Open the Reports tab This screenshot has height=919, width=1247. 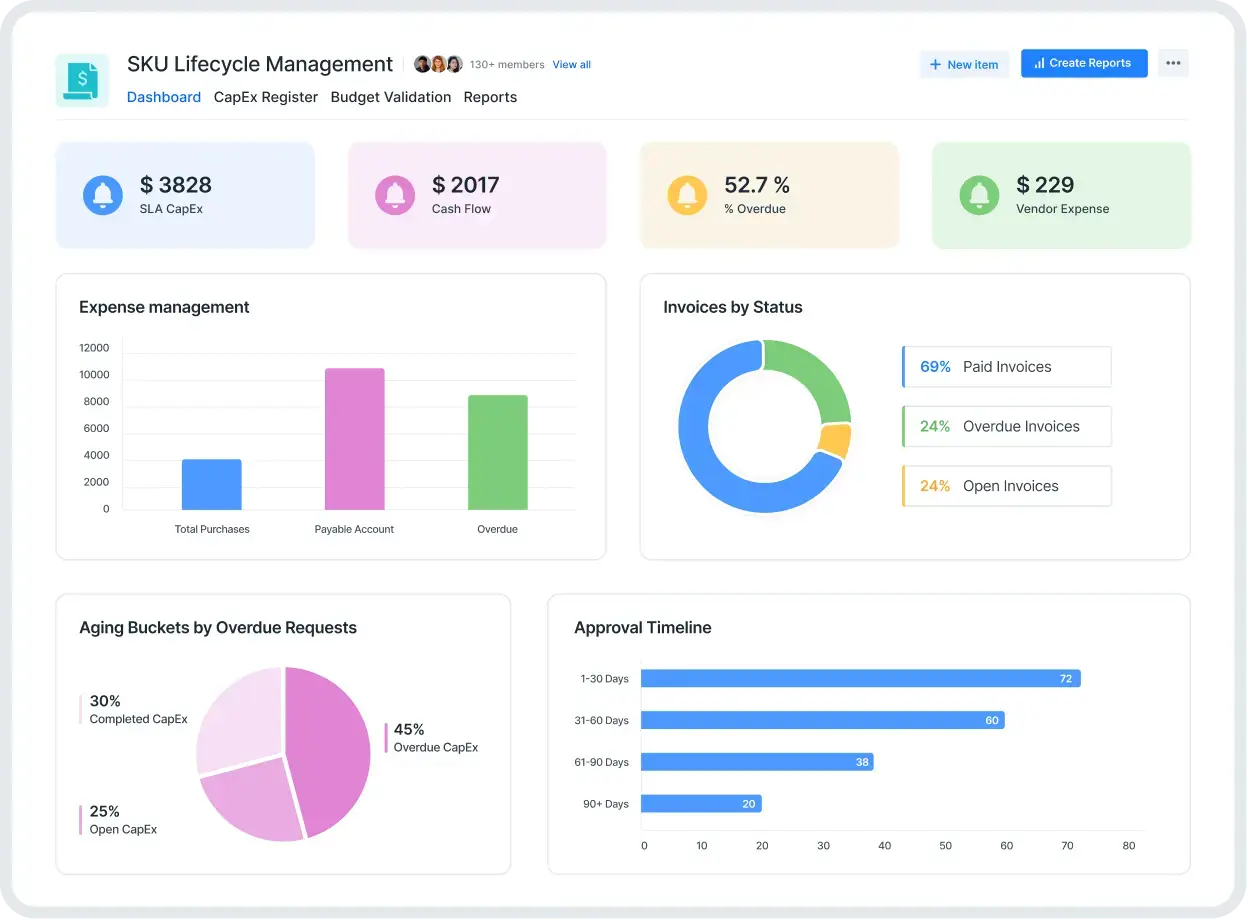click(490, 97)
